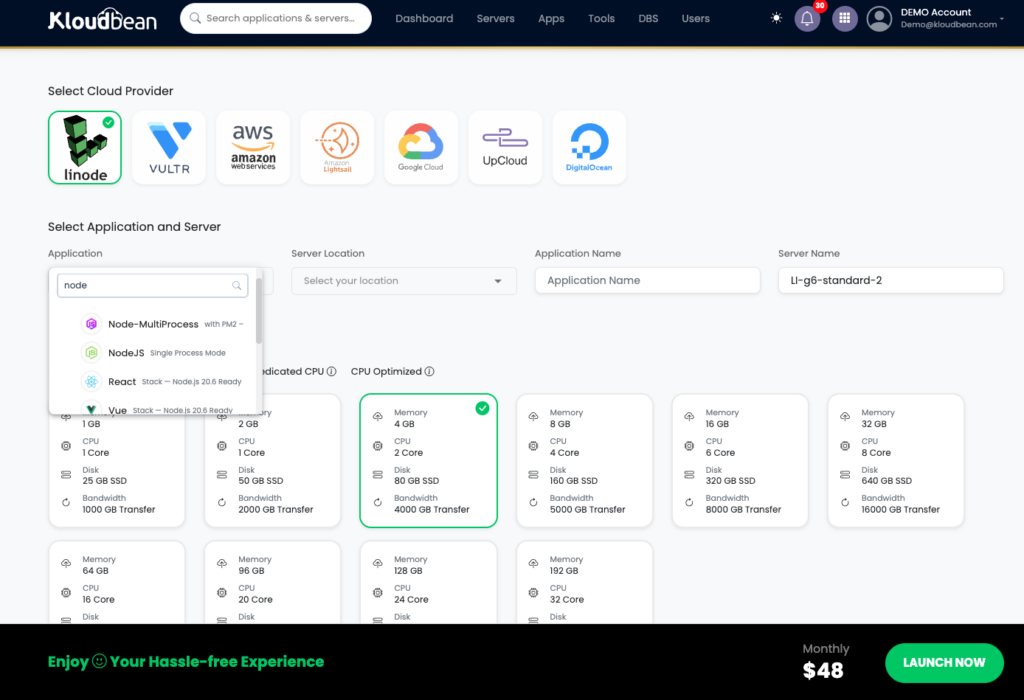Open Users in top navigation
Image resolution: width=1024 pixels, height=700 pixels.
tap(696, 18)
